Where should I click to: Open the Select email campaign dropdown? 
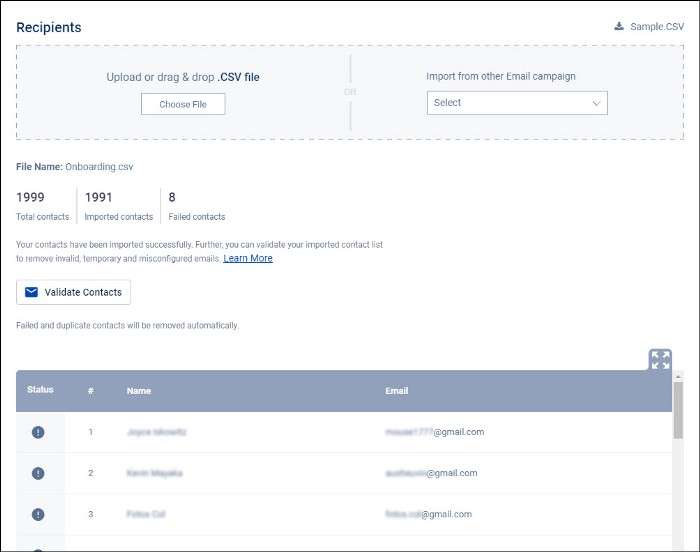(x=516, y=103)
